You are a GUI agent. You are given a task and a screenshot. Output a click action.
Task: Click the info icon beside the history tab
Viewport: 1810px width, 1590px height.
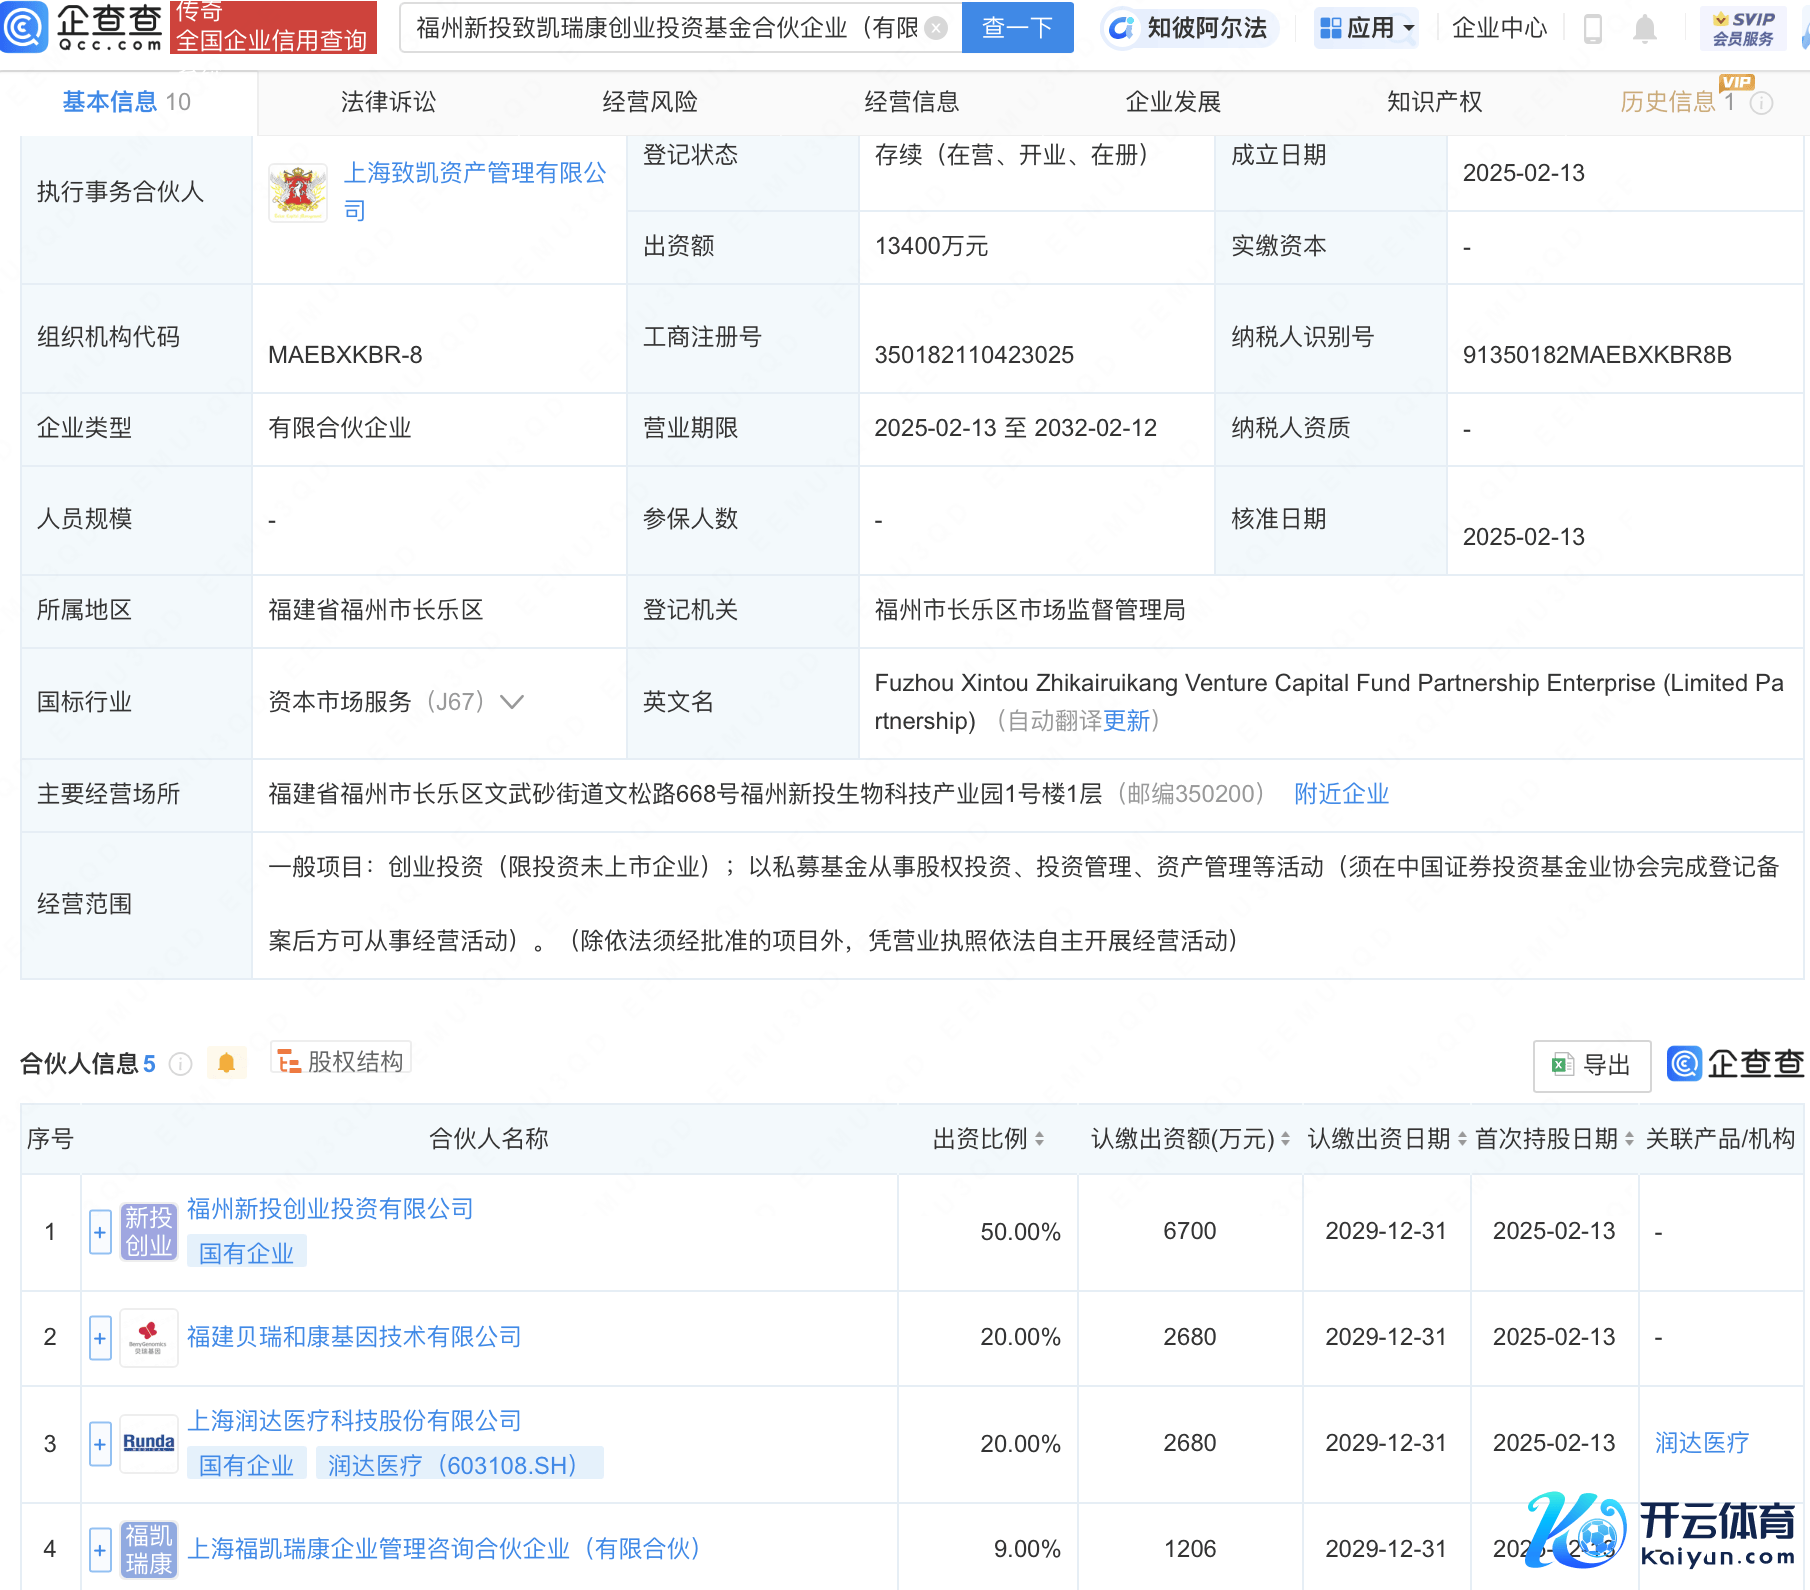(1762, 103)
